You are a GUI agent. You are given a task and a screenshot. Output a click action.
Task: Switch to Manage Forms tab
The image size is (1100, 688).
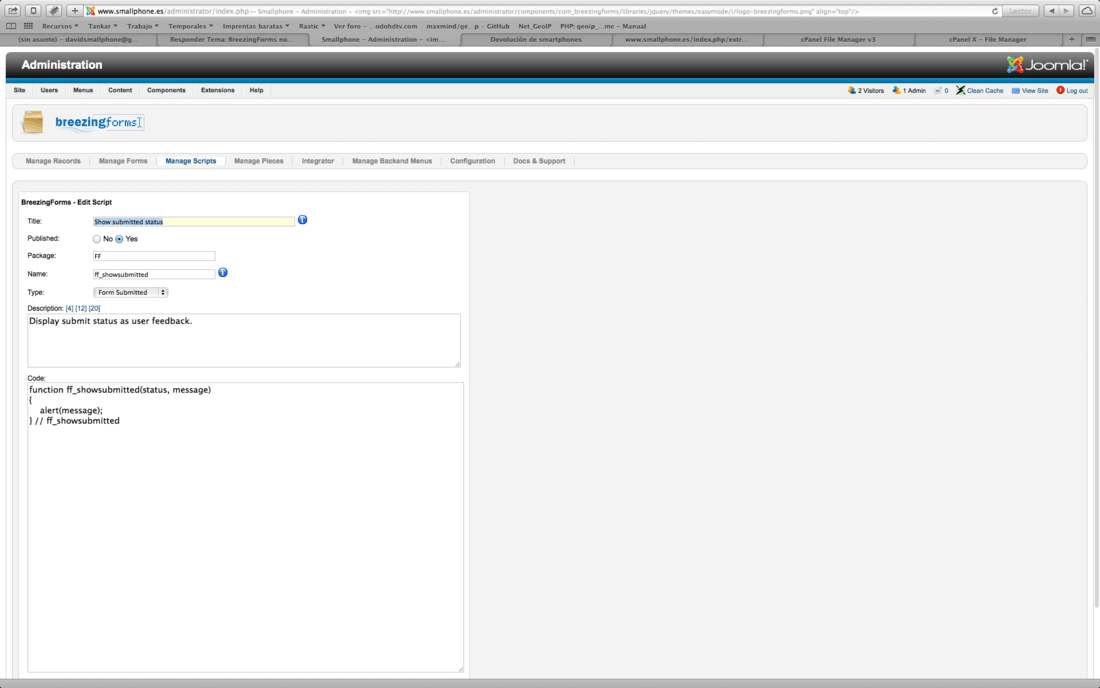point(123,161)
